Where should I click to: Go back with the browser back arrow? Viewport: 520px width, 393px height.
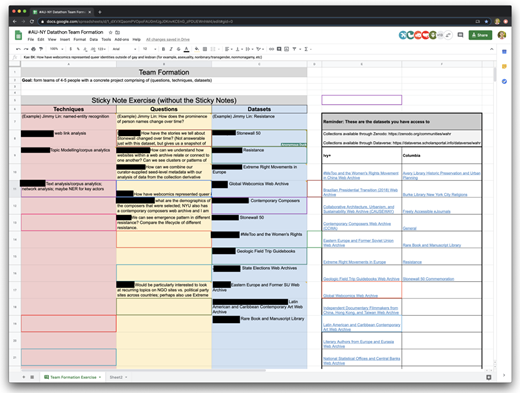click(x=15, y=21)
